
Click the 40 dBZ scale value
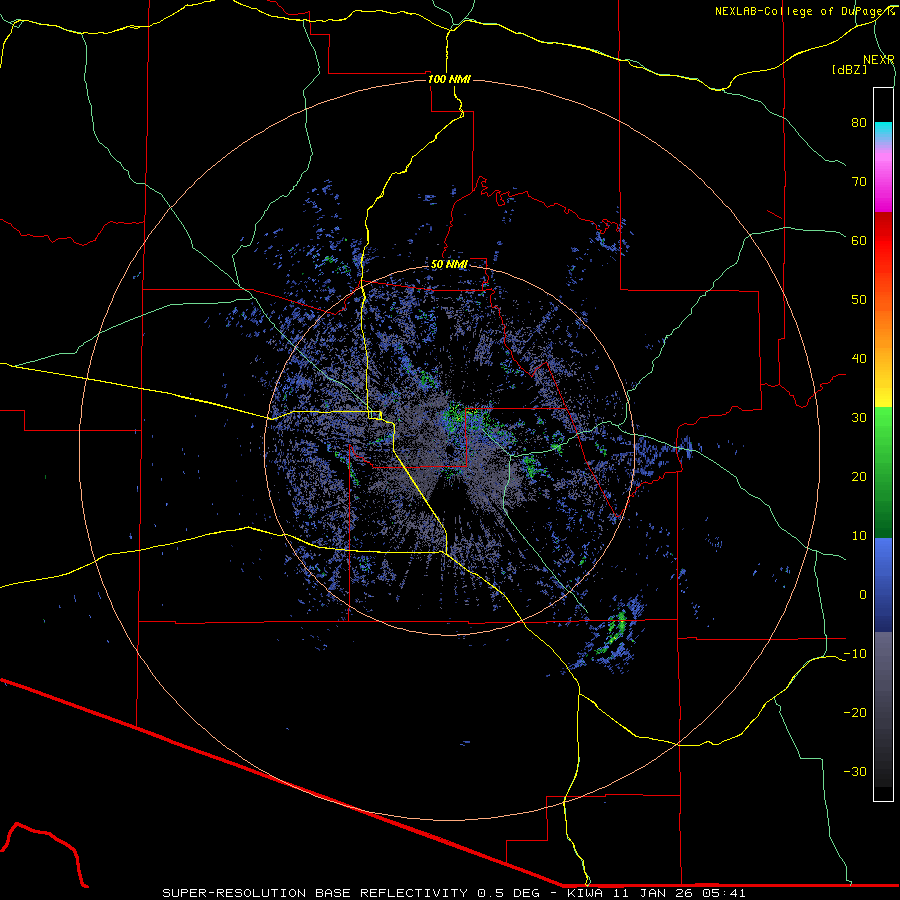click(859, 359)
